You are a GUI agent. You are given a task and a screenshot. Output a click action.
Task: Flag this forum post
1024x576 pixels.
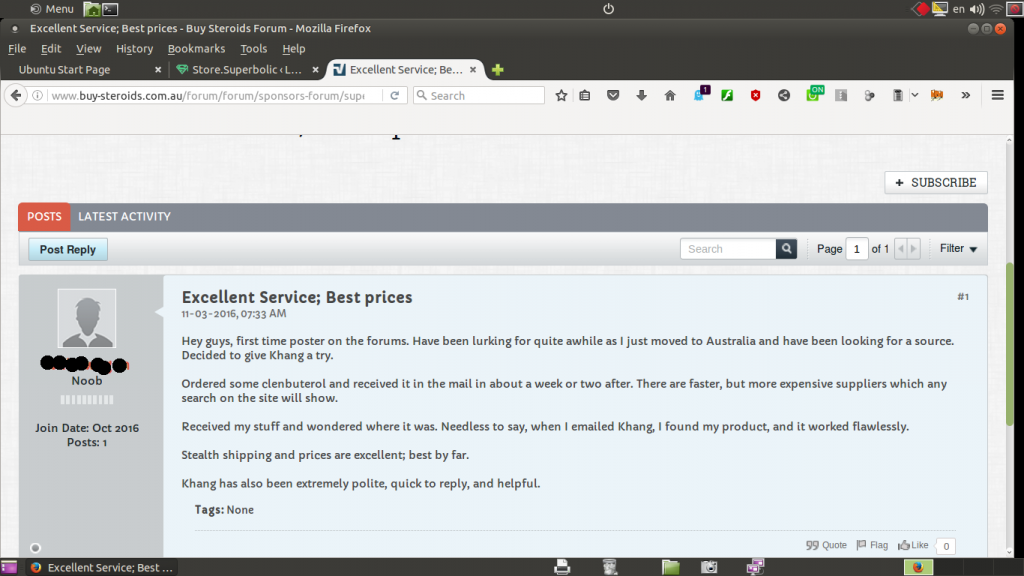coord(871,545)
